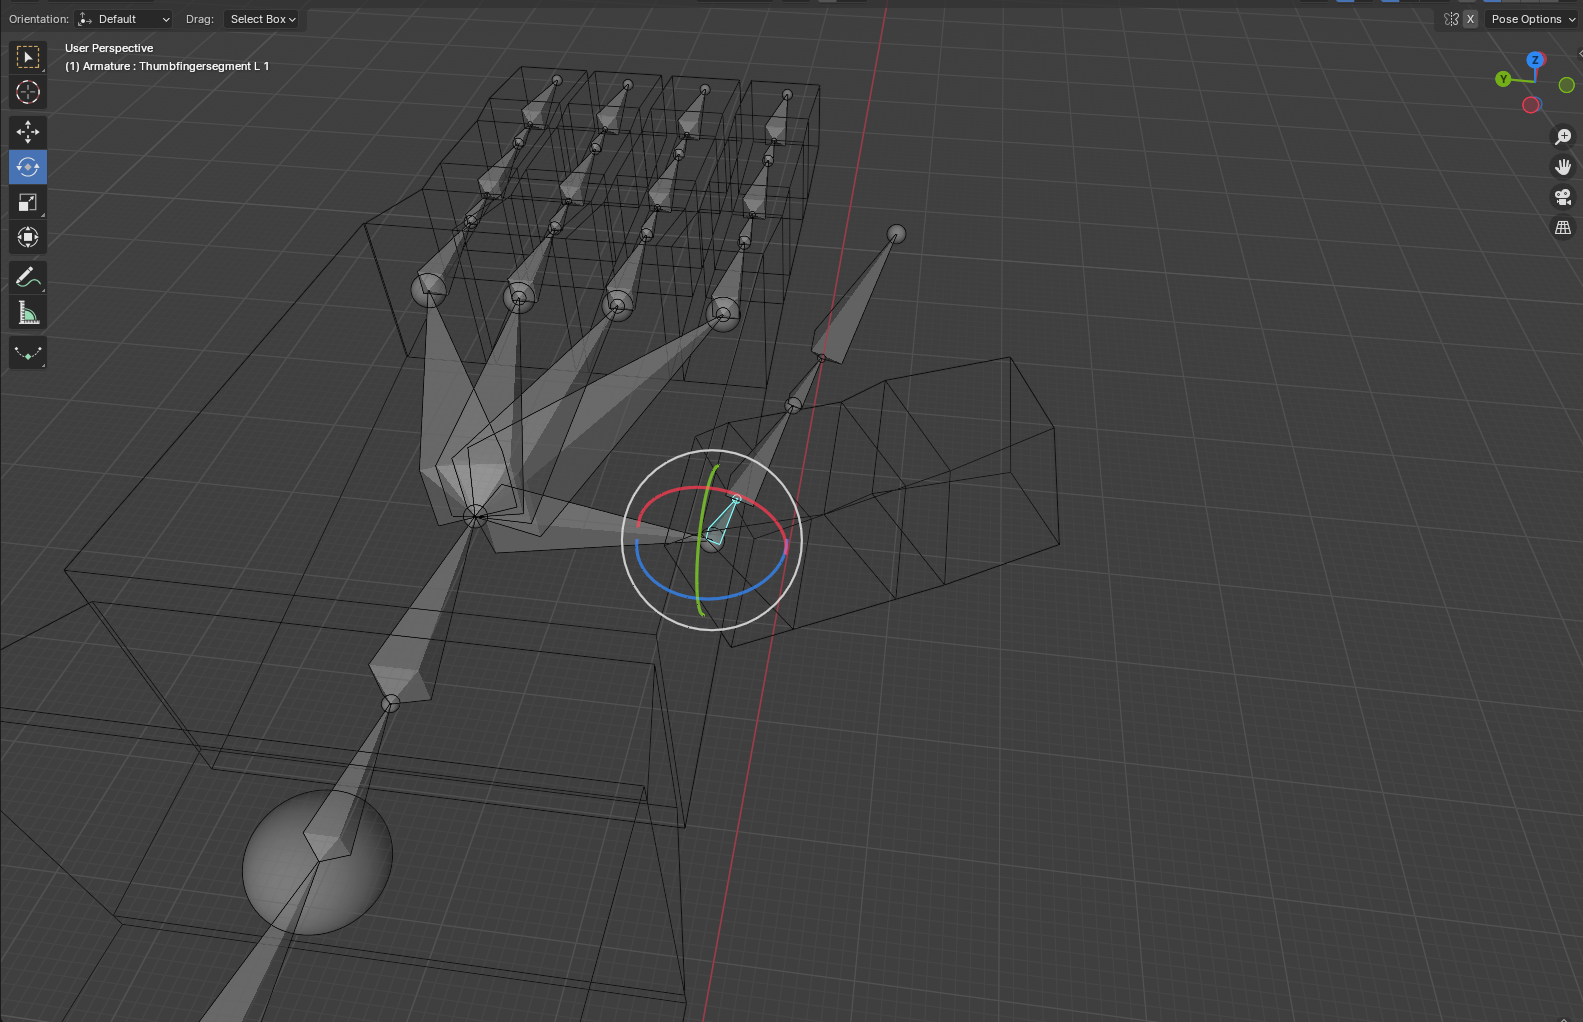Activate the Measure ruler tool
The image size is (1583, 1022).
click(28, 313)
